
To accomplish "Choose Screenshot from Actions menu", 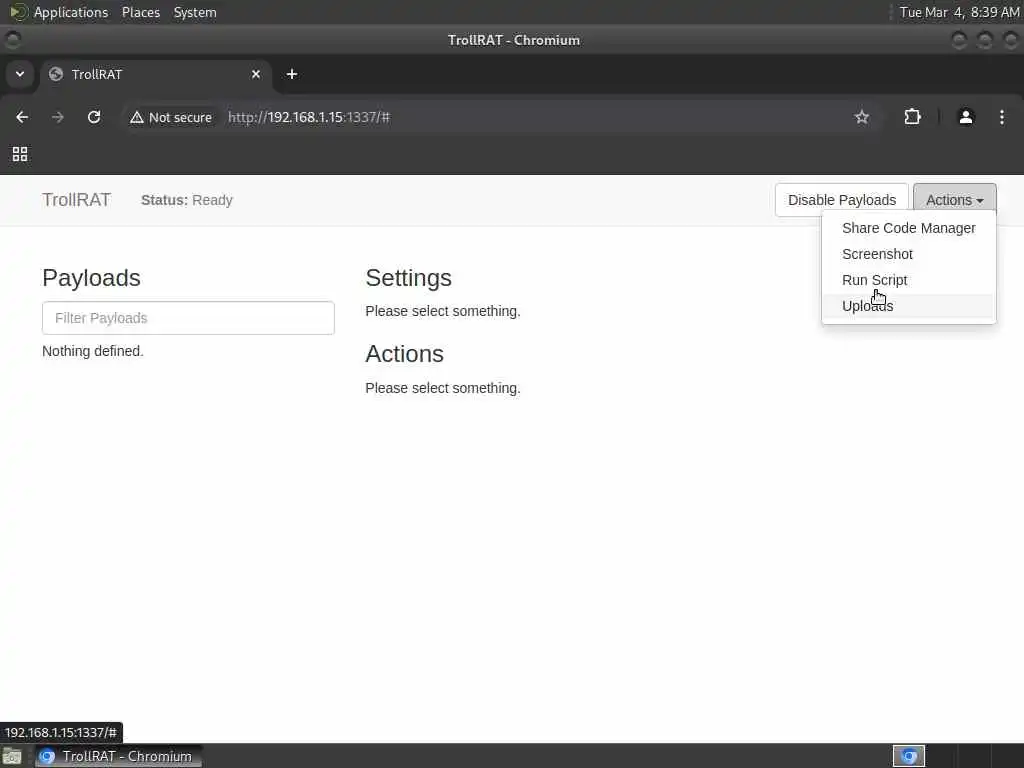I will [908, 254].
